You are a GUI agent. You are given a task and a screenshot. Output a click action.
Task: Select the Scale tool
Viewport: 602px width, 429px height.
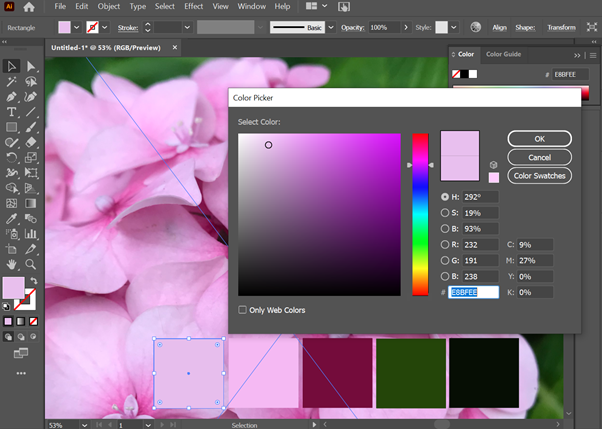click(x=31, y=157)
